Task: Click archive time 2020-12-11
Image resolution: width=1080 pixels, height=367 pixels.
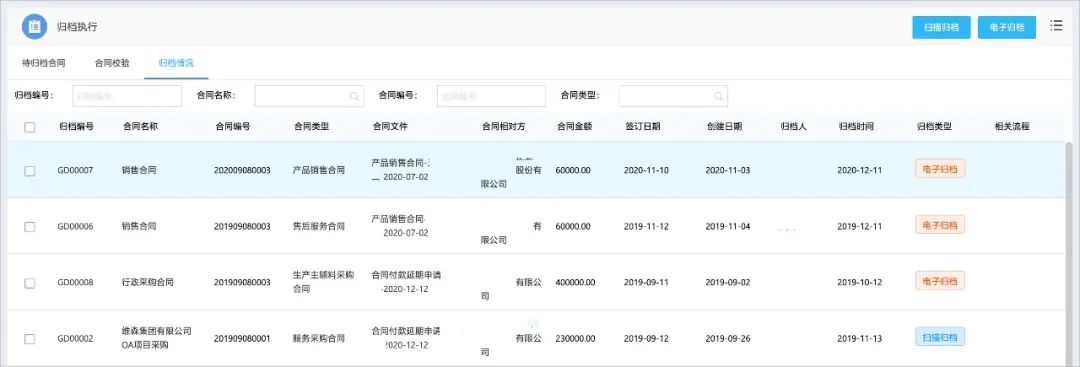Action: point(860,170)
